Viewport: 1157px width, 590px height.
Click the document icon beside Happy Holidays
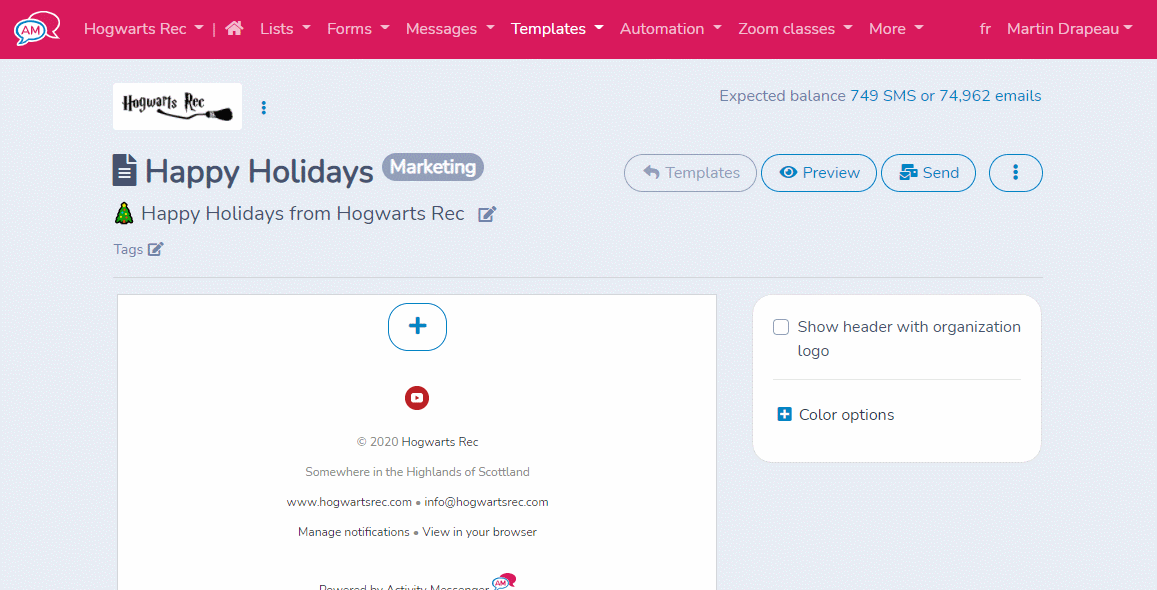125,170
